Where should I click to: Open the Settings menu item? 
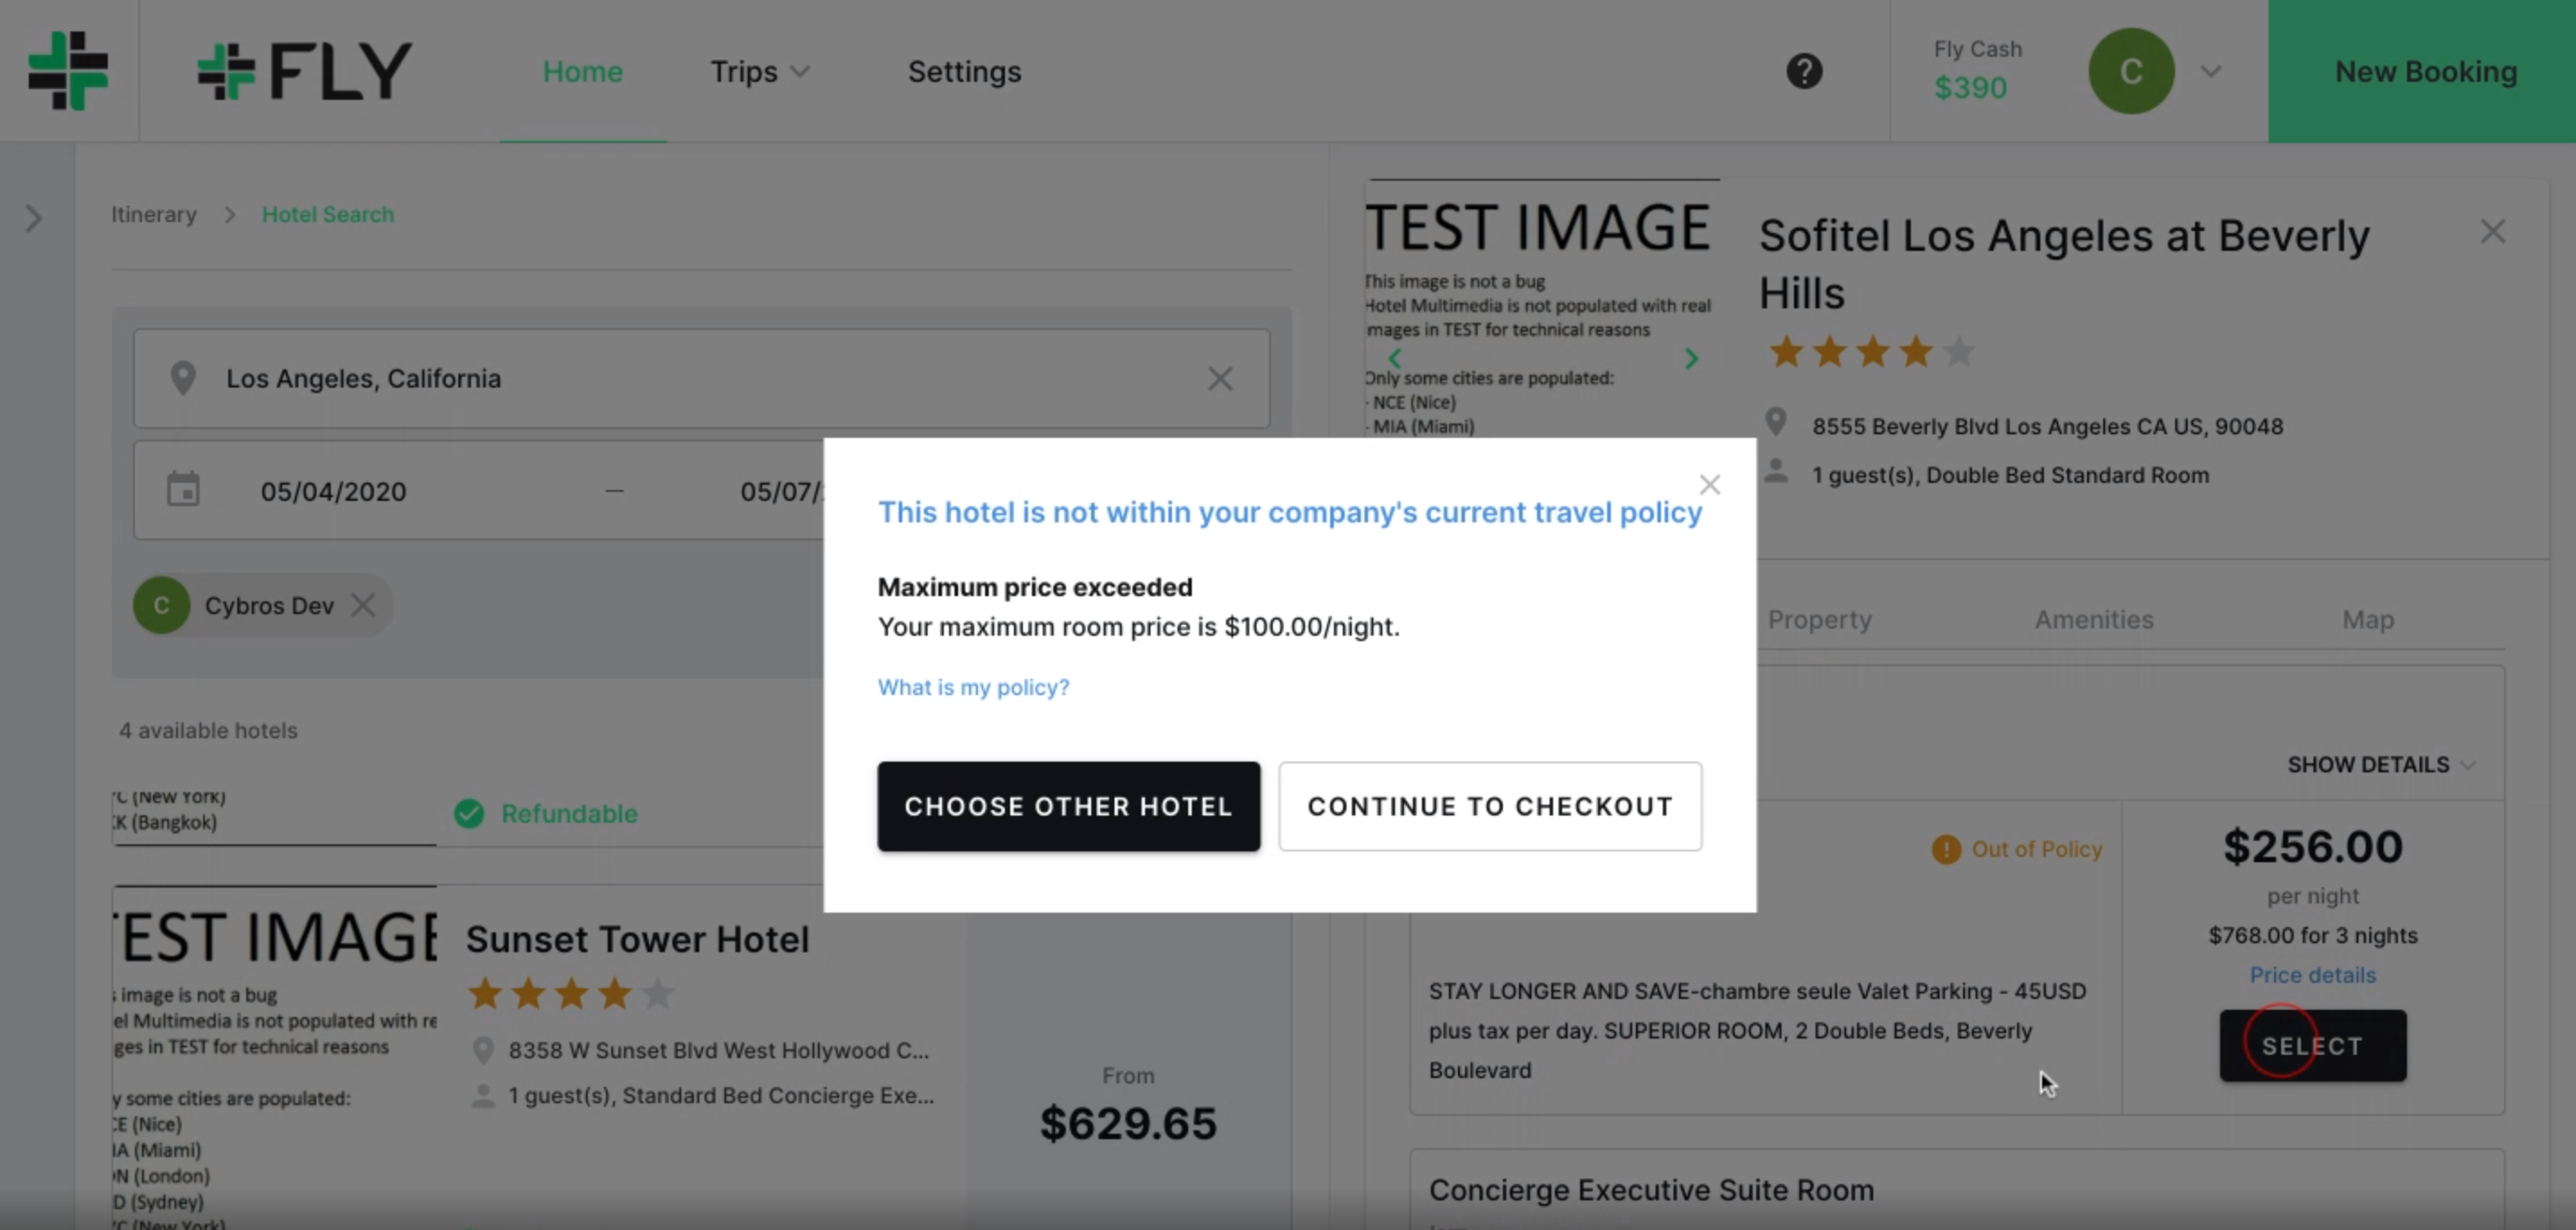pyautogui.click(x=964, y=72)
